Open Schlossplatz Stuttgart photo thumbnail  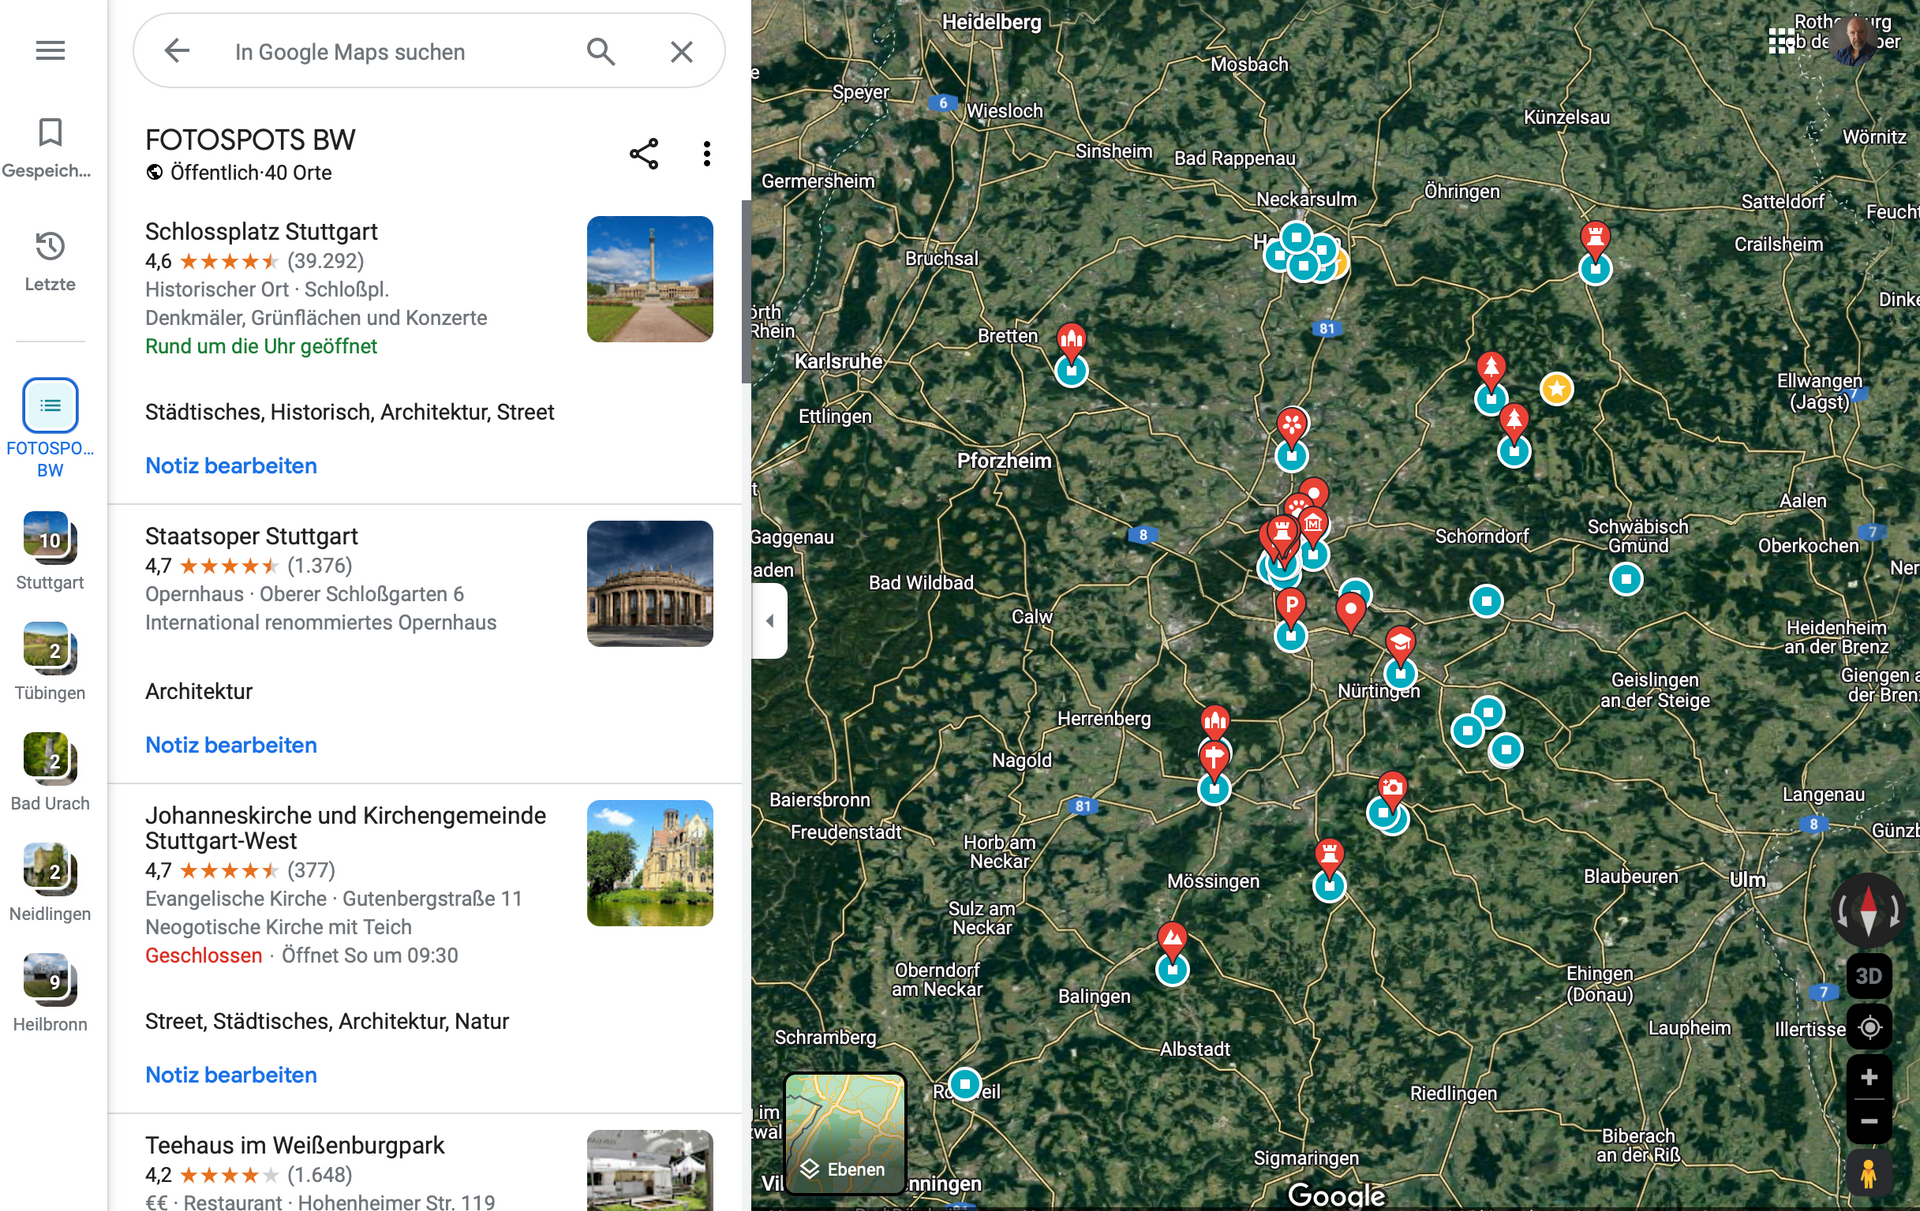pyautogui.click(x=650, y=279)
